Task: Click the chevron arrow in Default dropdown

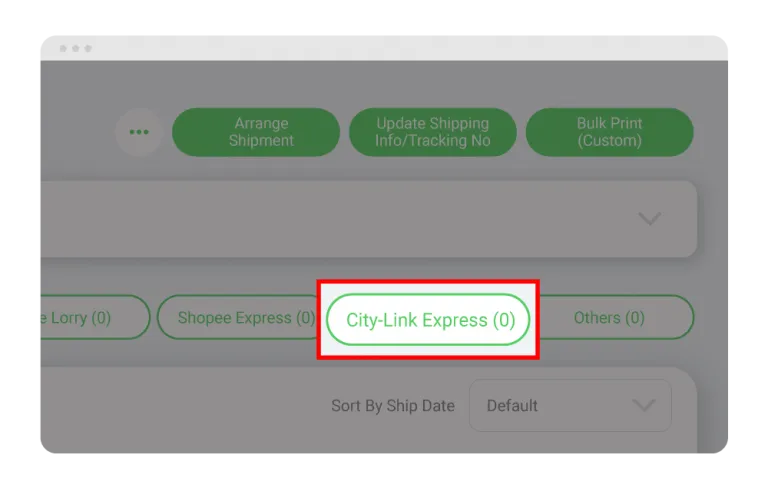Action: tap(643, 405)
